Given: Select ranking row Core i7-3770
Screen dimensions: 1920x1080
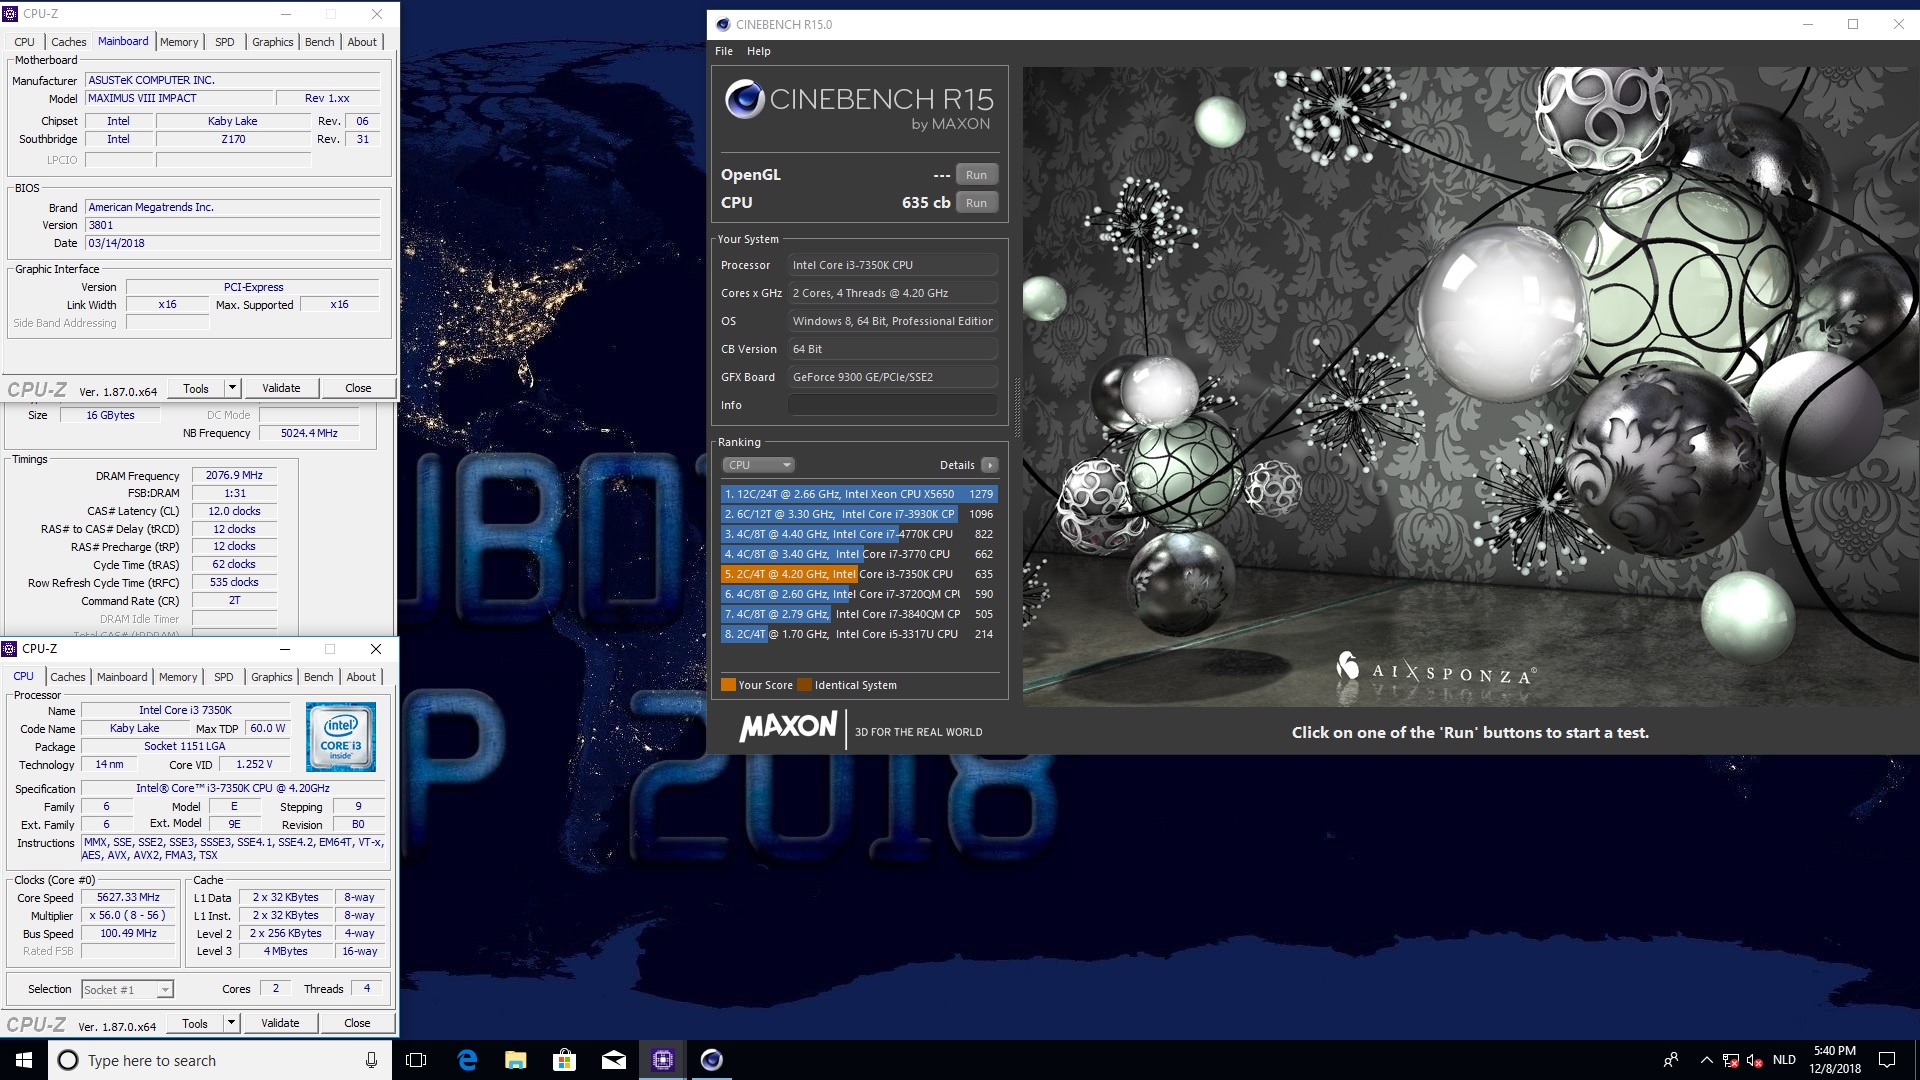Looking at the screenshot, I should [859, 554].
